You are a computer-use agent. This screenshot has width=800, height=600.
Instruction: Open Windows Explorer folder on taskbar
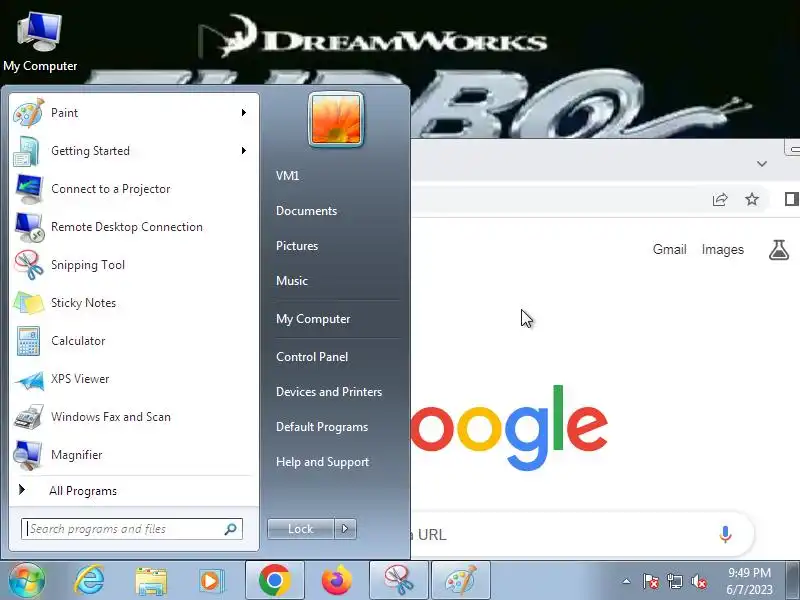[151, 581]
